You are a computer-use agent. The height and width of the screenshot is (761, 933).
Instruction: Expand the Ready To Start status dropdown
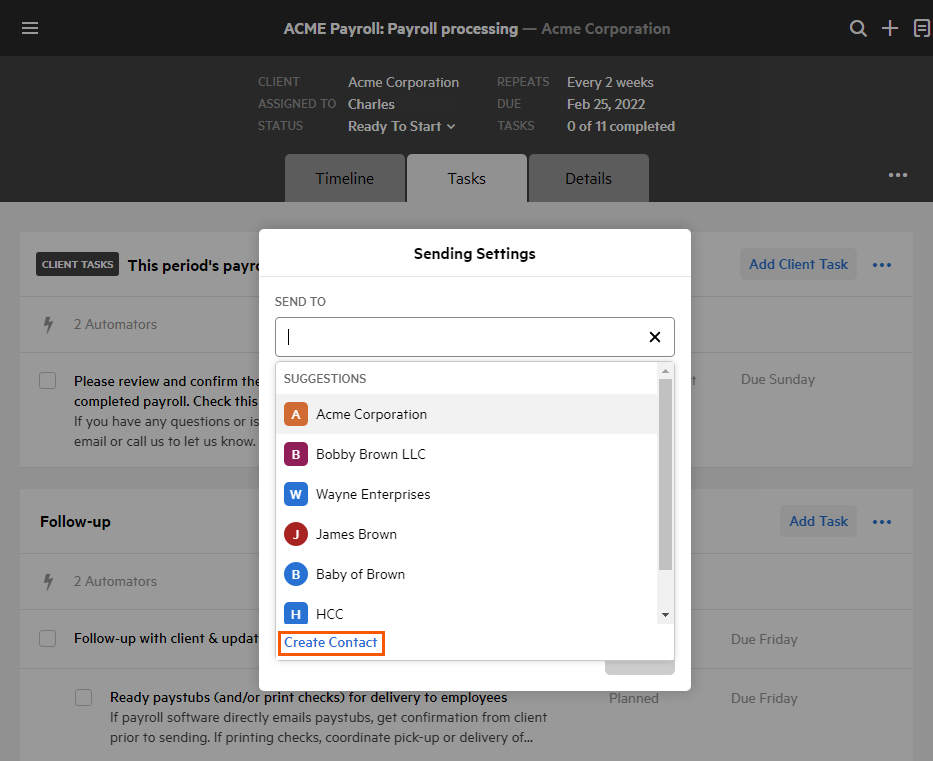click(x=402, y=126)
